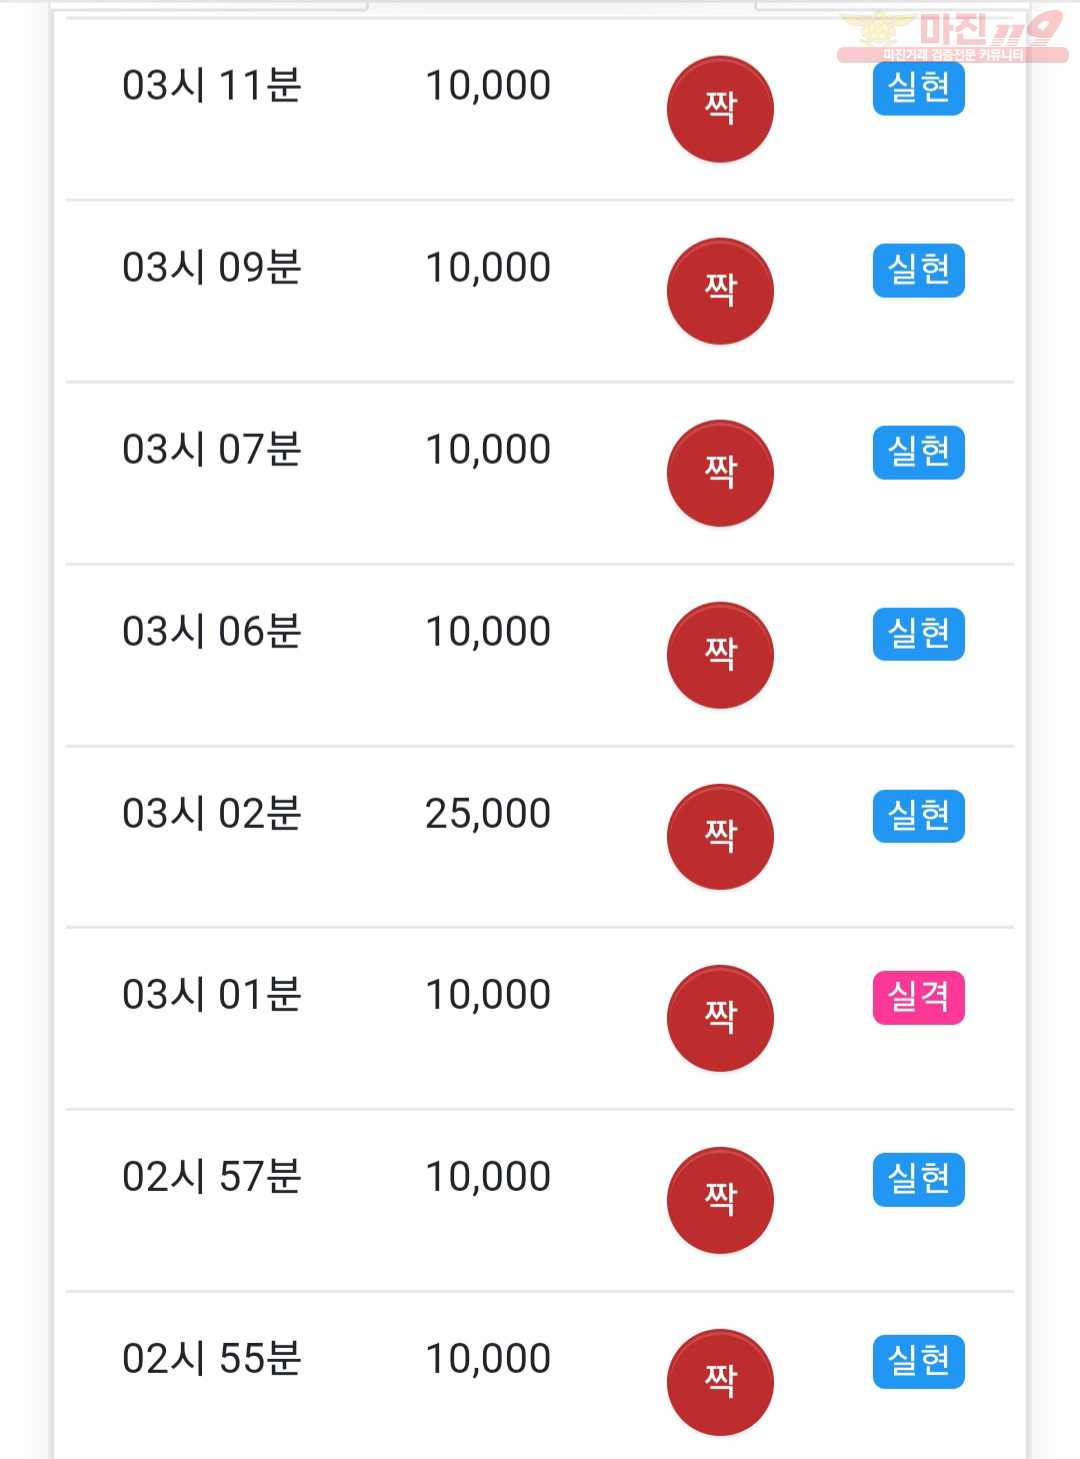Tap the blue 실현 badge for 02시 55분
1080x1459 pixels.
pos(919,1361)
